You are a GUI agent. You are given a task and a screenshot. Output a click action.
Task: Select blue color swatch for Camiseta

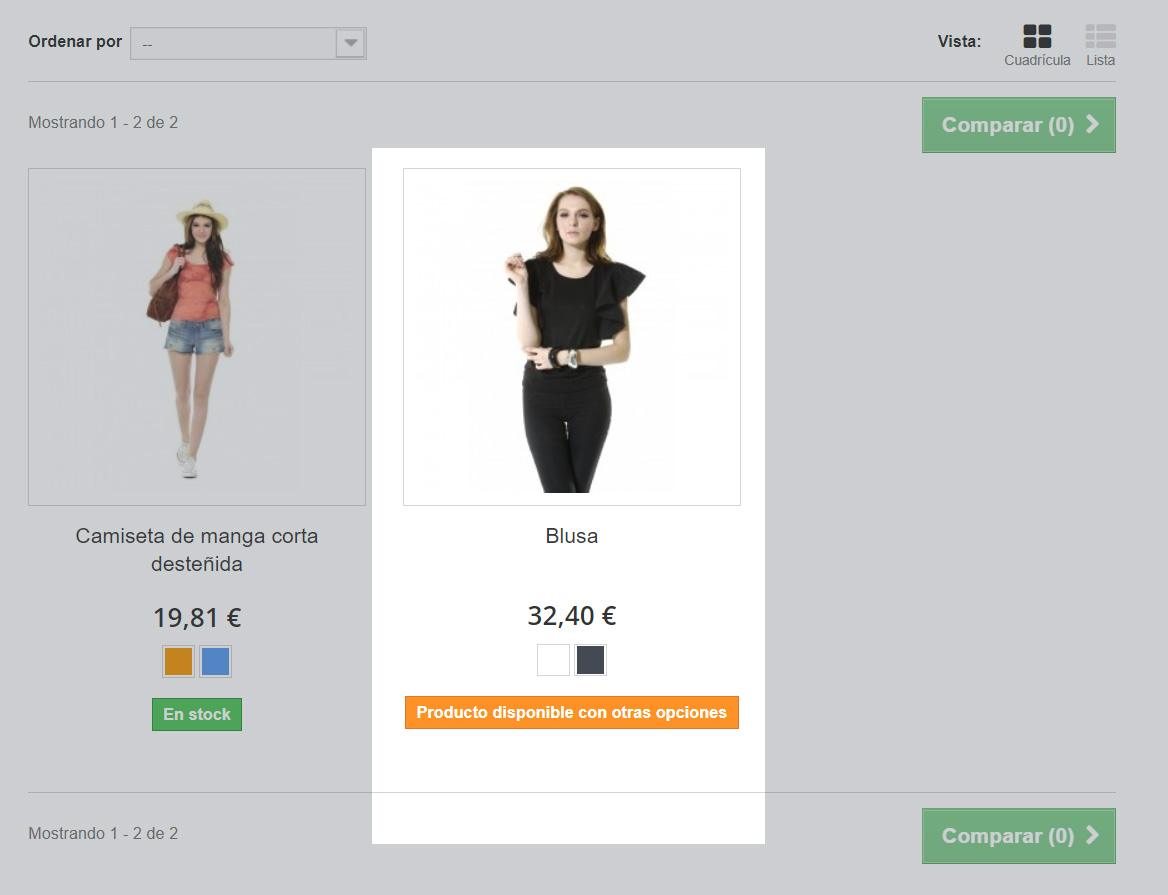pos(215,662)
